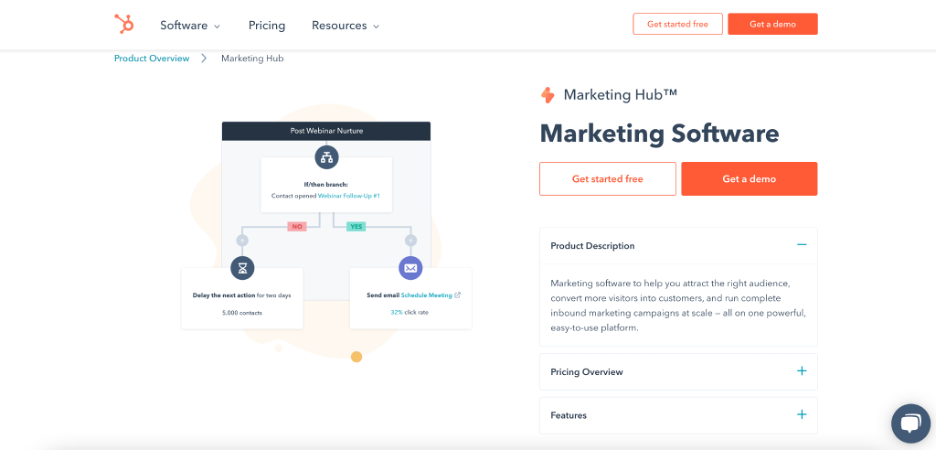Collapse the Product Description section
The height and width of the screenshot is (450, 936).
[678, 245]
